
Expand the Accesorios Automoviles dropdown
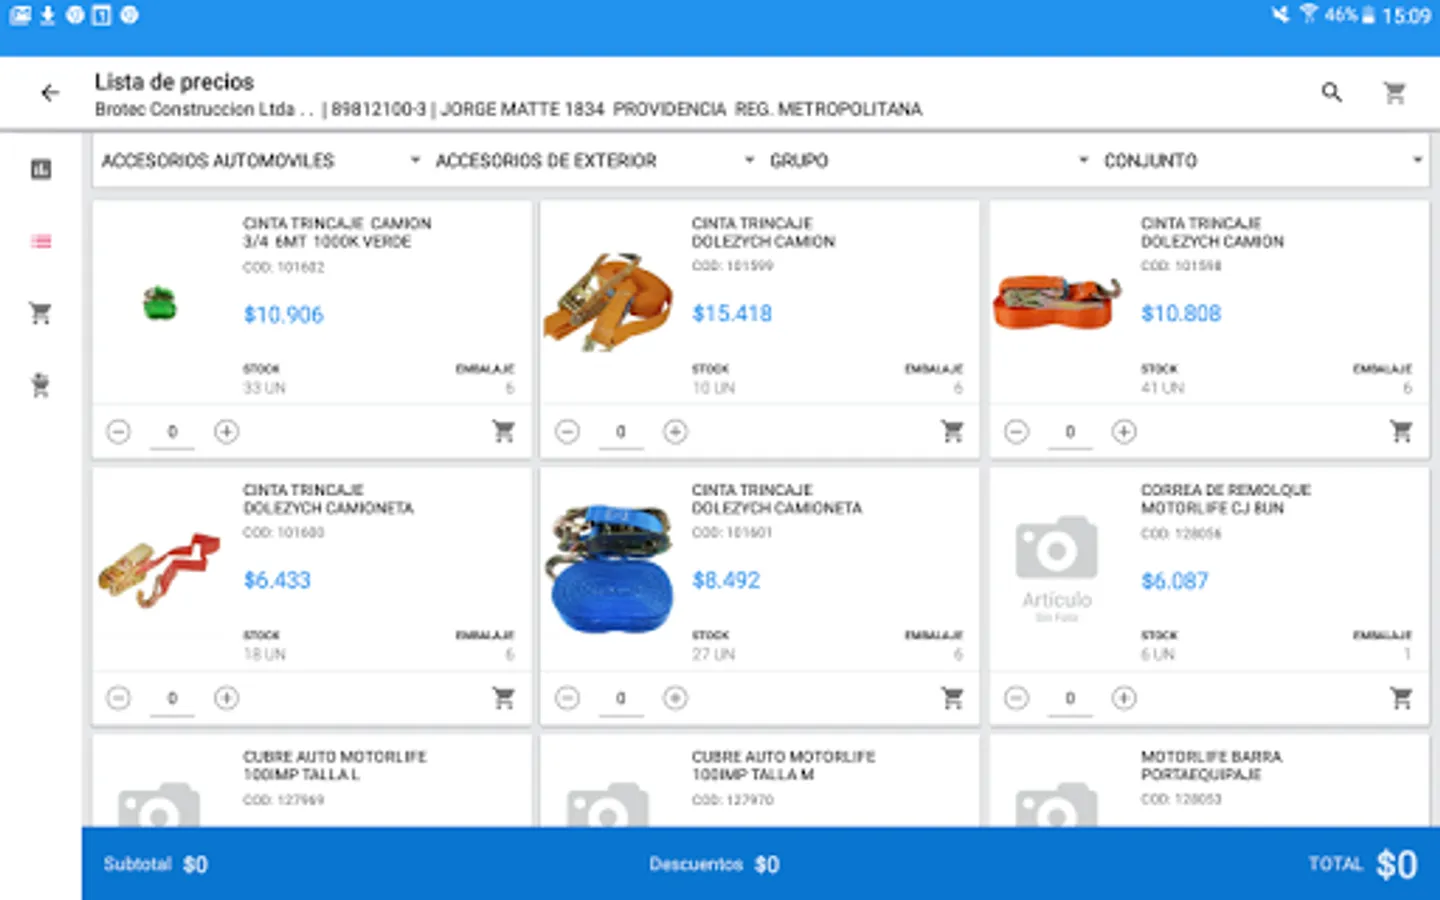[260, 161]
